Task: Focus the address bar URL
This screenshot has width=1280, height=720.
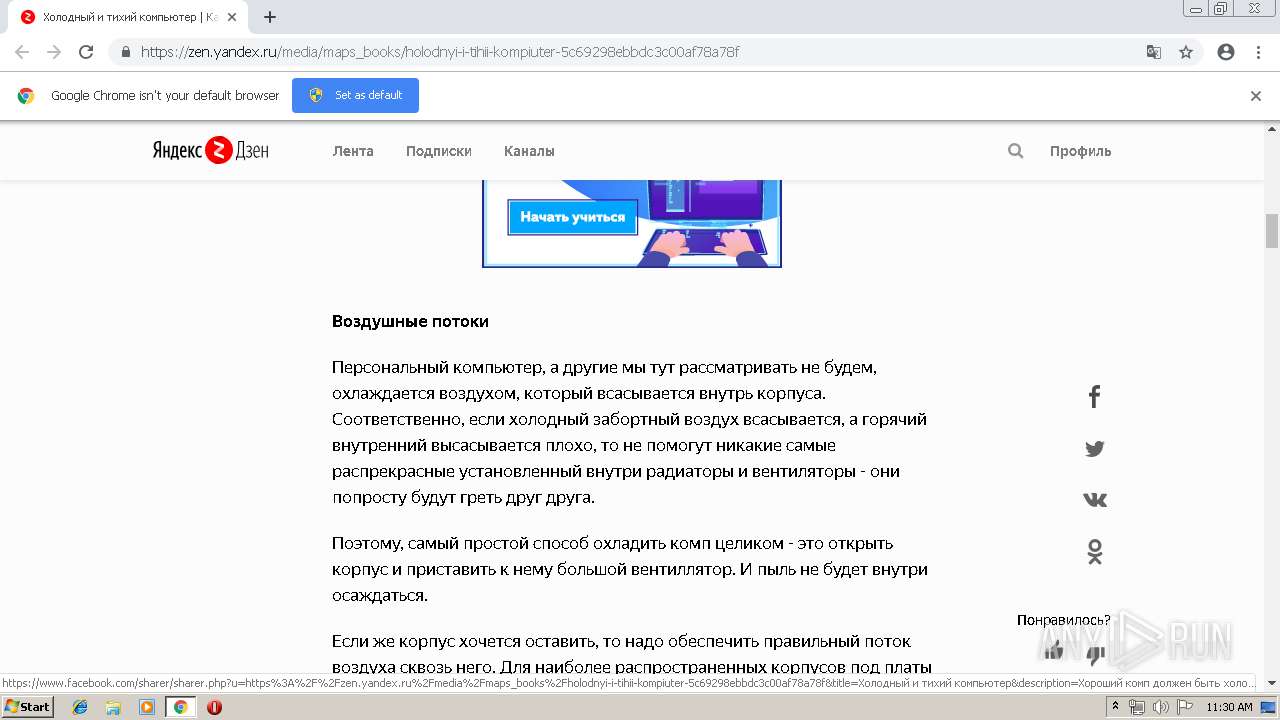Action: click(440, 52)
